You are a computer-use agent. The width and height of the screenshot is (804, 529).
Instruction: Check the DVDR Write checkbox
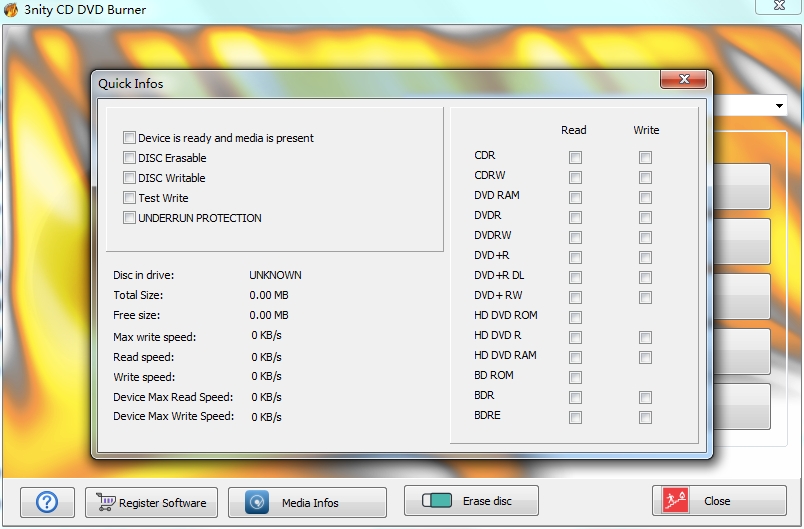point(645,217)
